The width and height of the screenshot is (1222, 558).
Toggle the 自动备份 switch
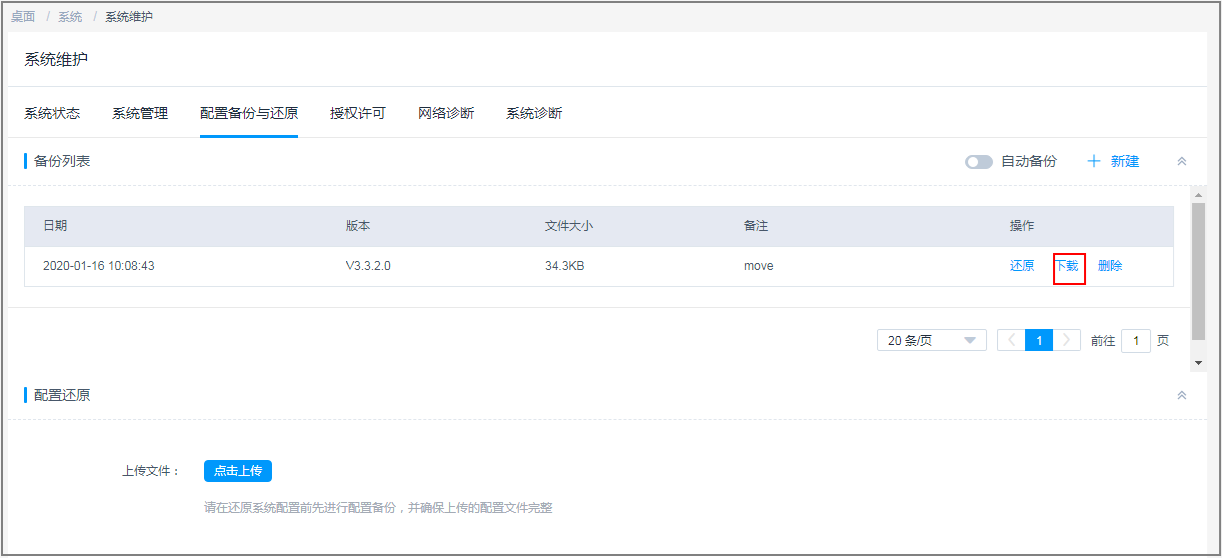(x=978, y=162)
